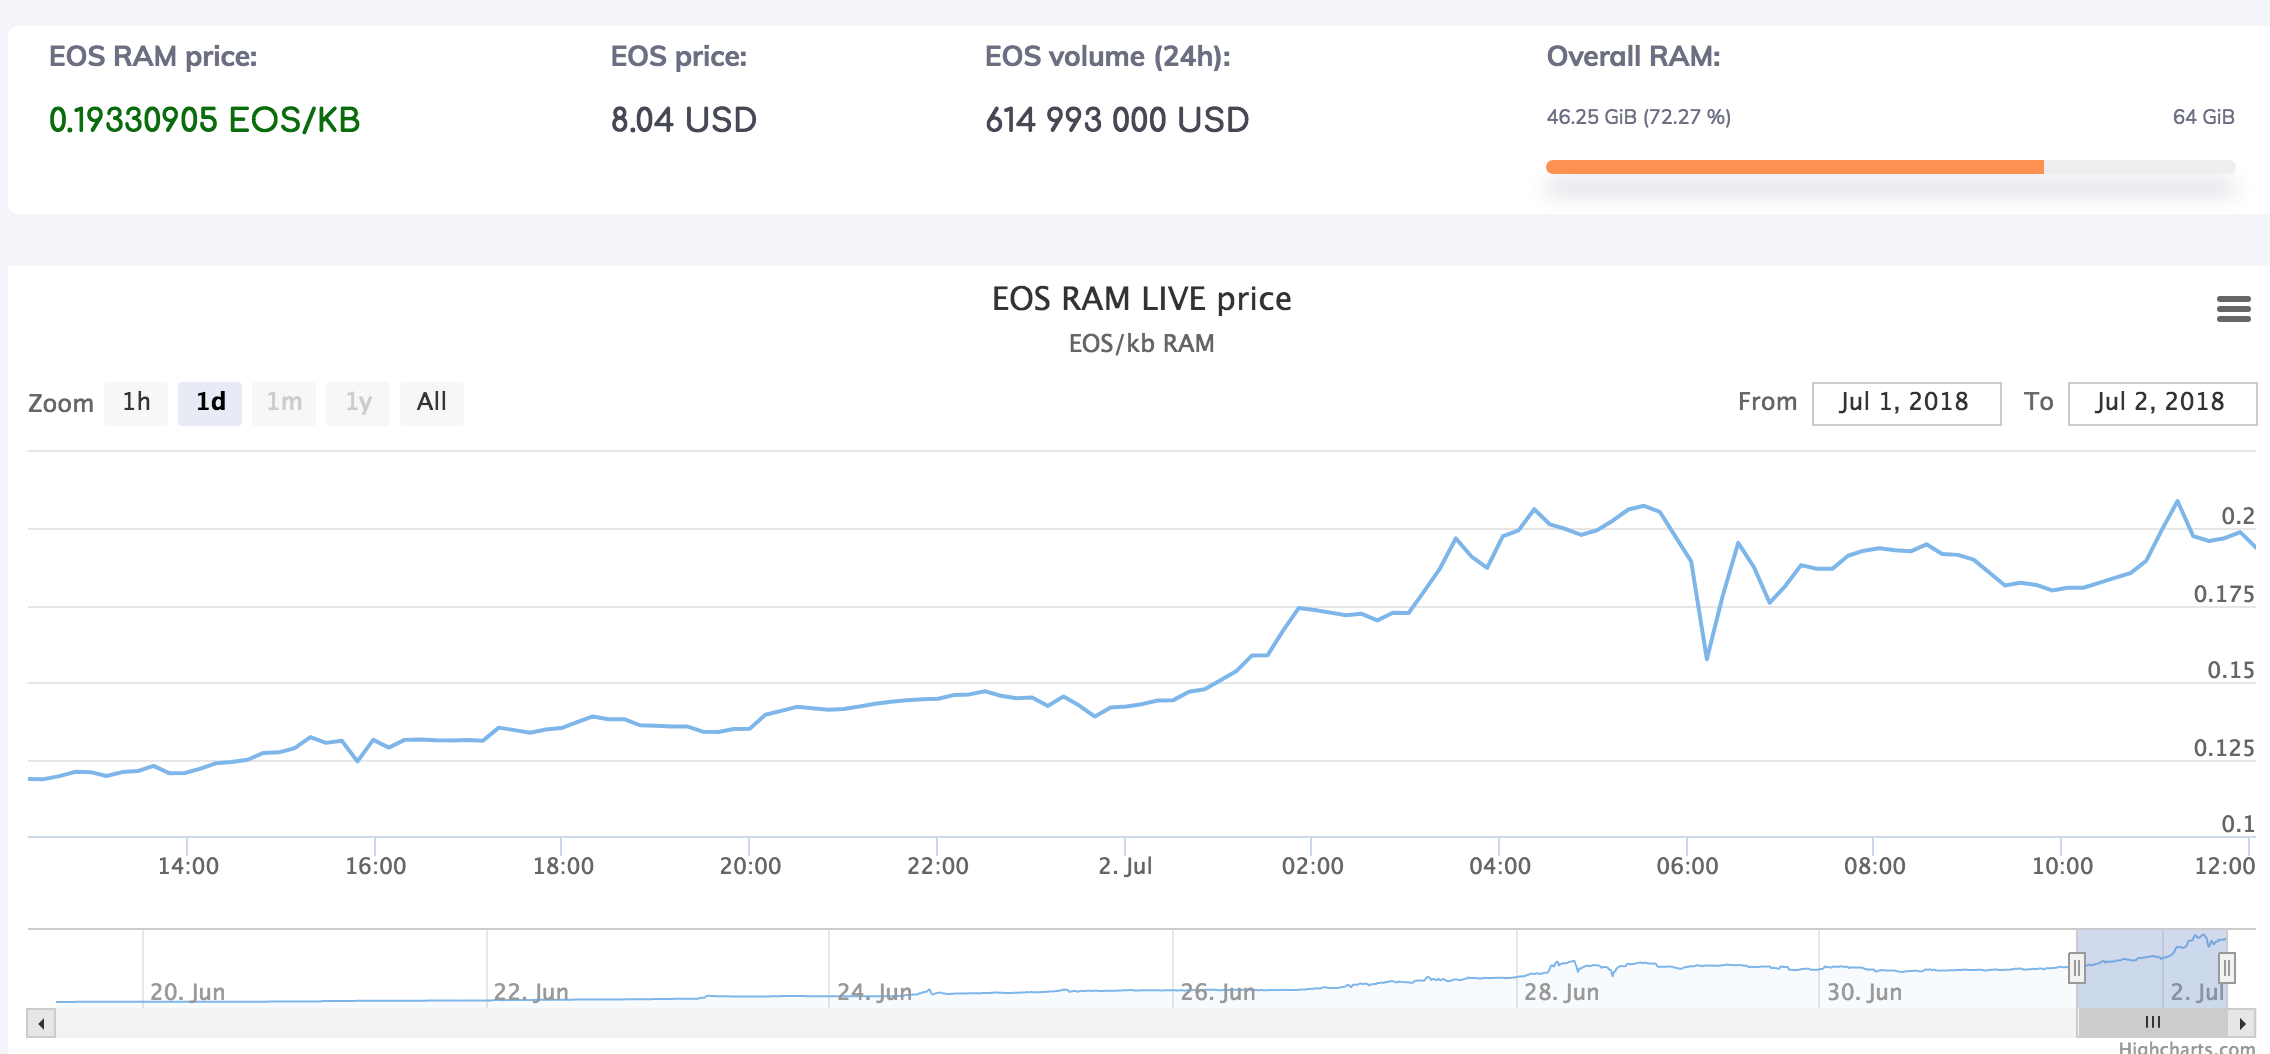The height and width of the screenshot is (1054, 2270).
Task: Click the 04:00 x-axis label
Action: (x=1499, y=866)
